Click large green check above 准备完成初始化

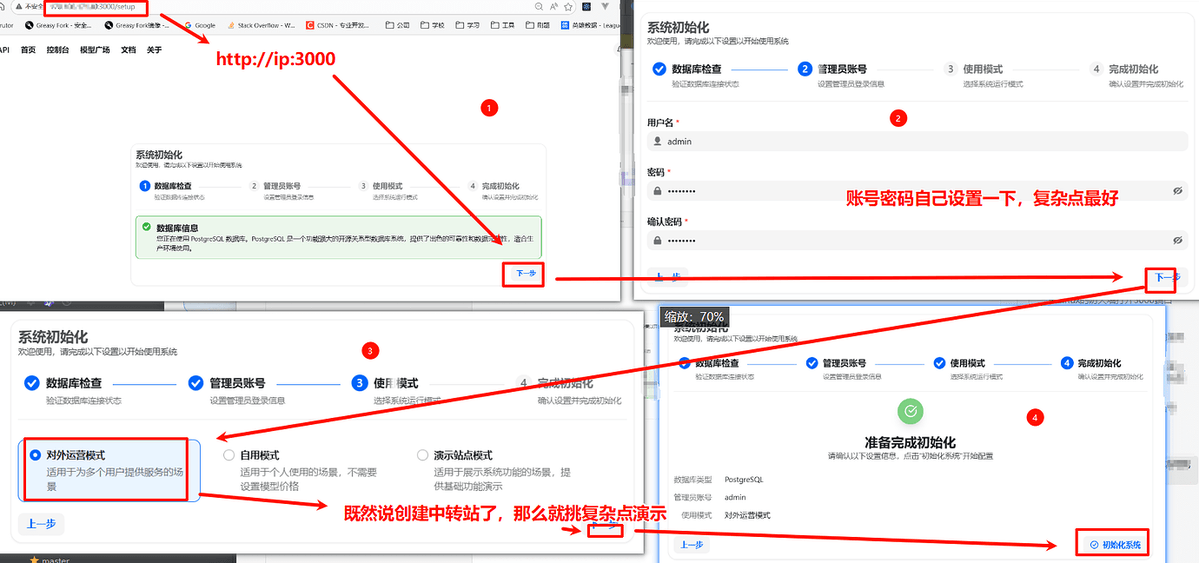coord(910,412)
